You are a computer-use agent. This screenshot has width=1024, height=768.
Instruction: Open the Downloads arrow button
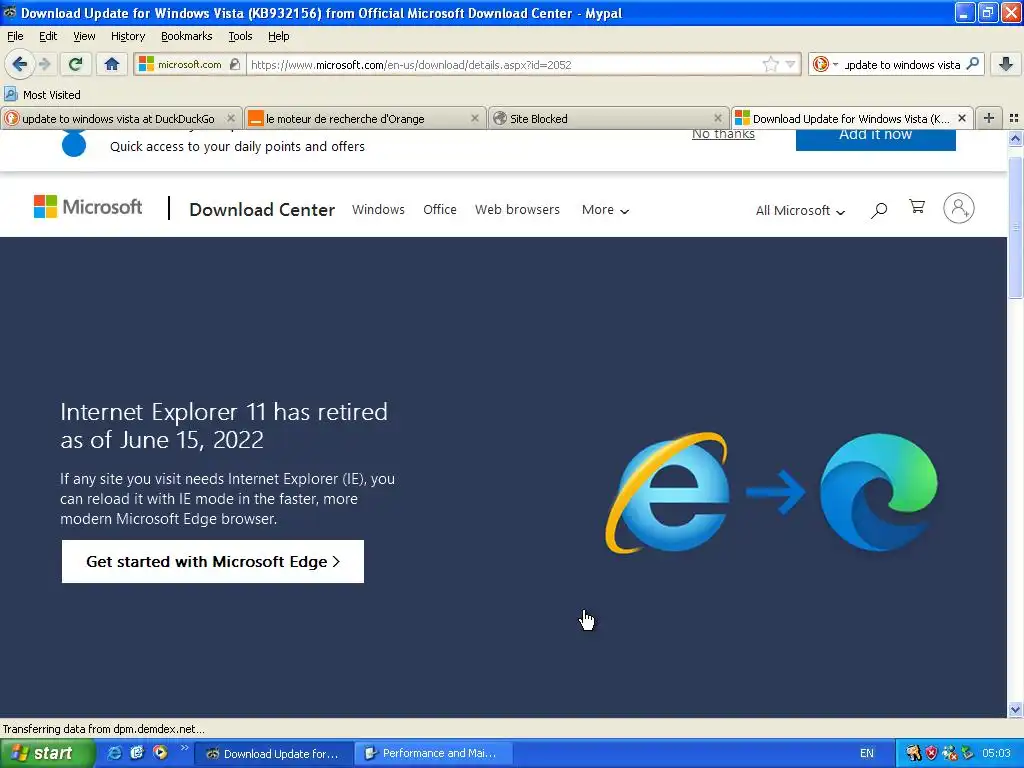pos(1006,64)
